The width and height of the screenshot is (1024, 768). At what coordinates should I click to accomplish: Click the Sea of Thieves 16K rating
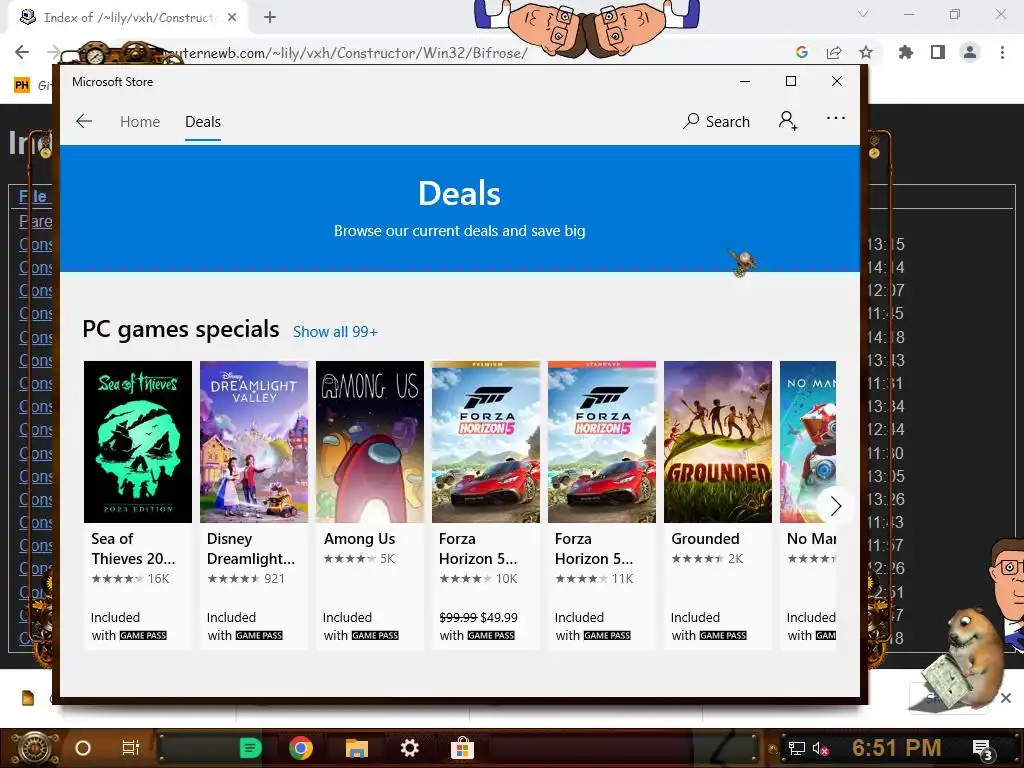pos(130,579)
